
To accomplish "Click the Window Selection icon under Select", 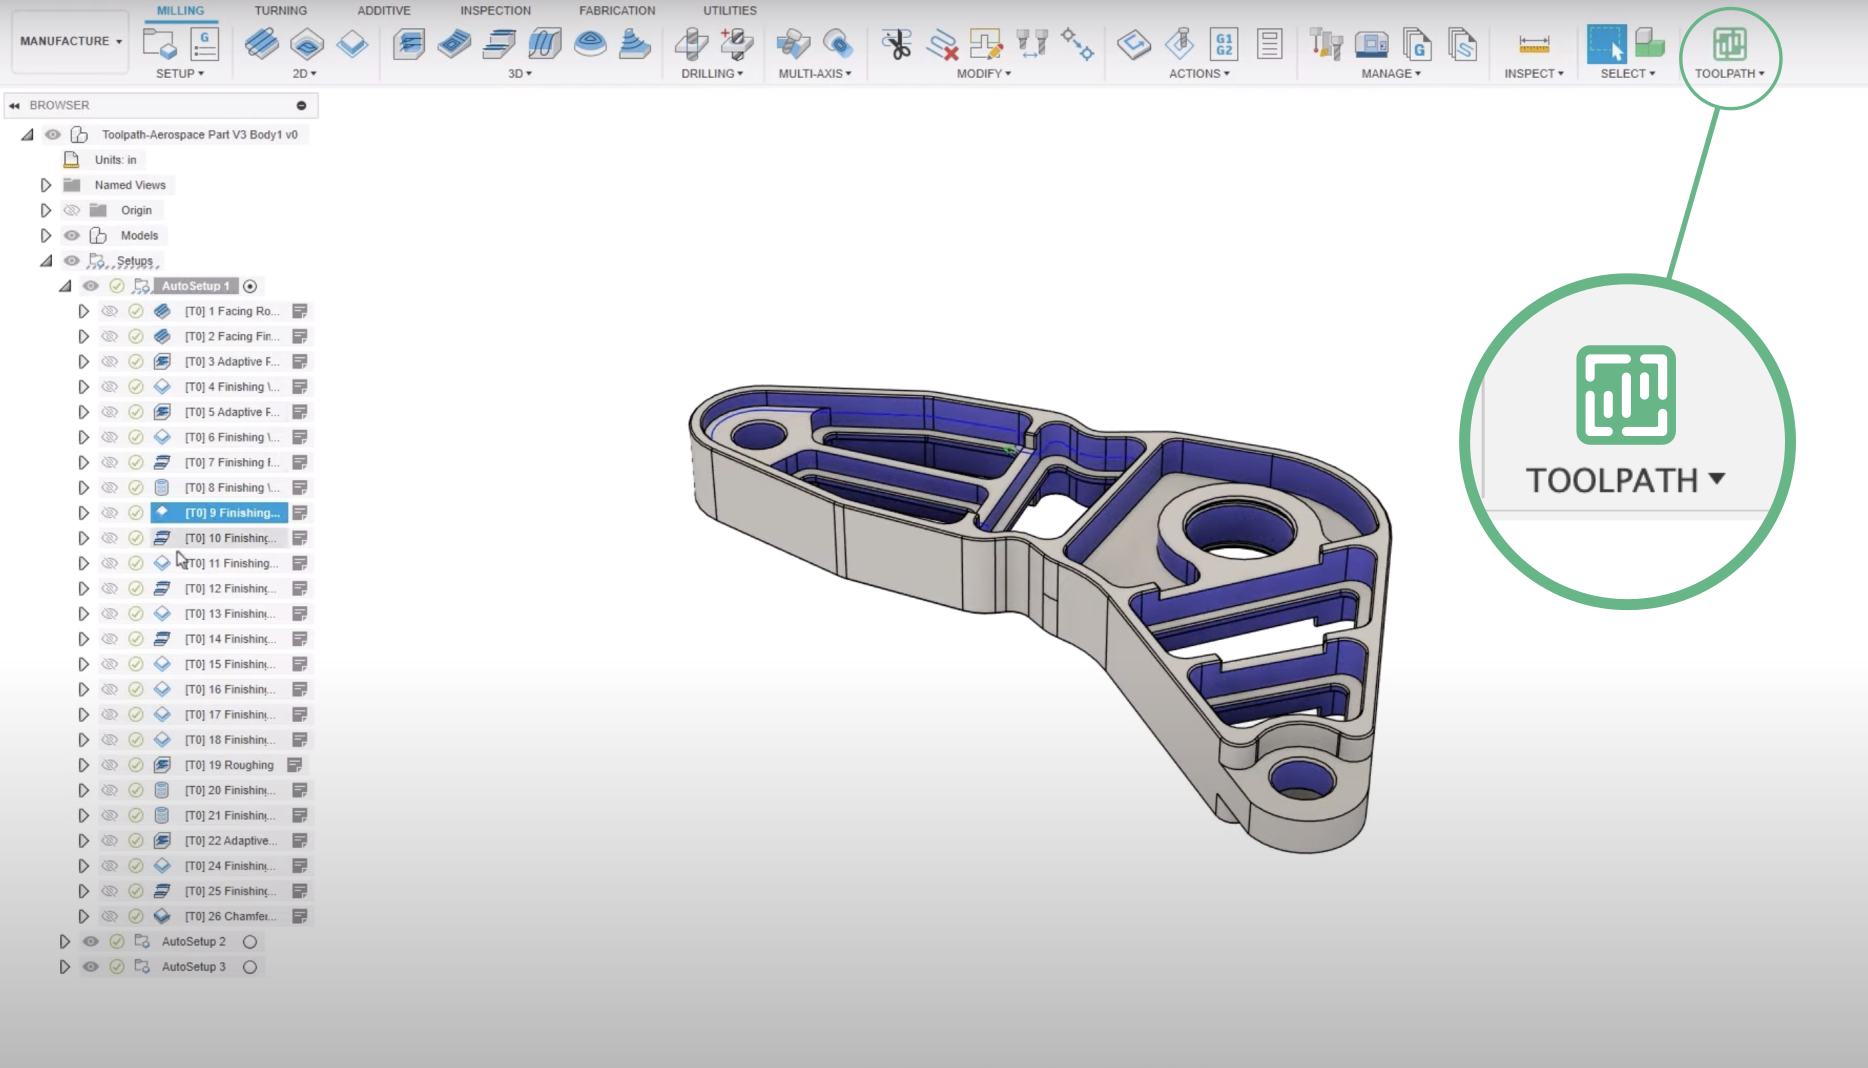I will (1605, 42).
